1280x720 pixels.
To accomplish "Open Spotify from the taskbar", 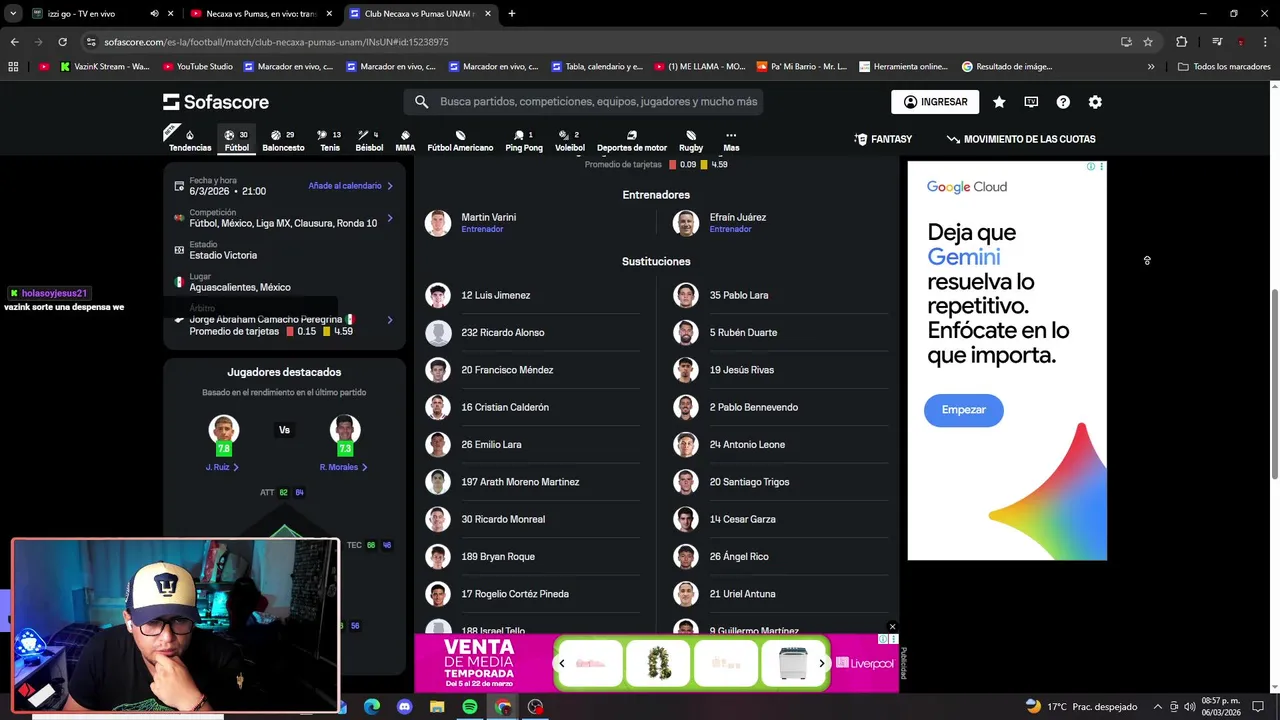I will [470, 707].
